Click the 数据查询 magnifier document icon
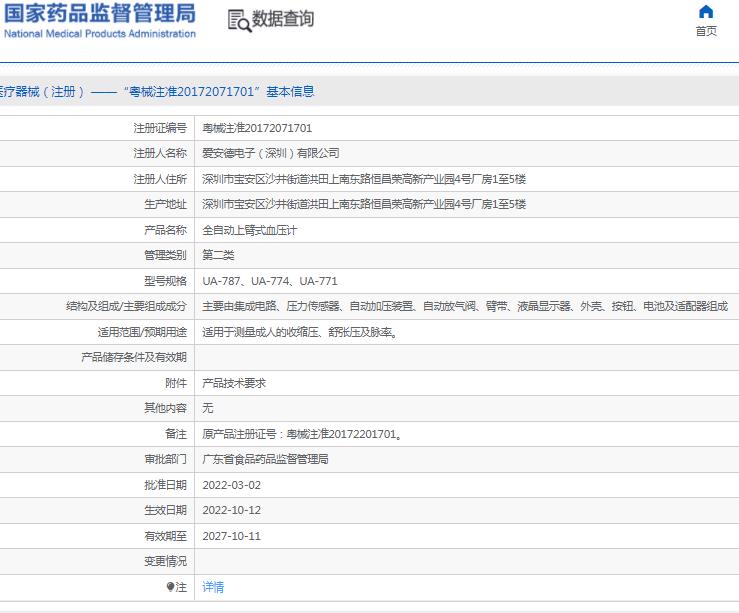 coord(238,20)
